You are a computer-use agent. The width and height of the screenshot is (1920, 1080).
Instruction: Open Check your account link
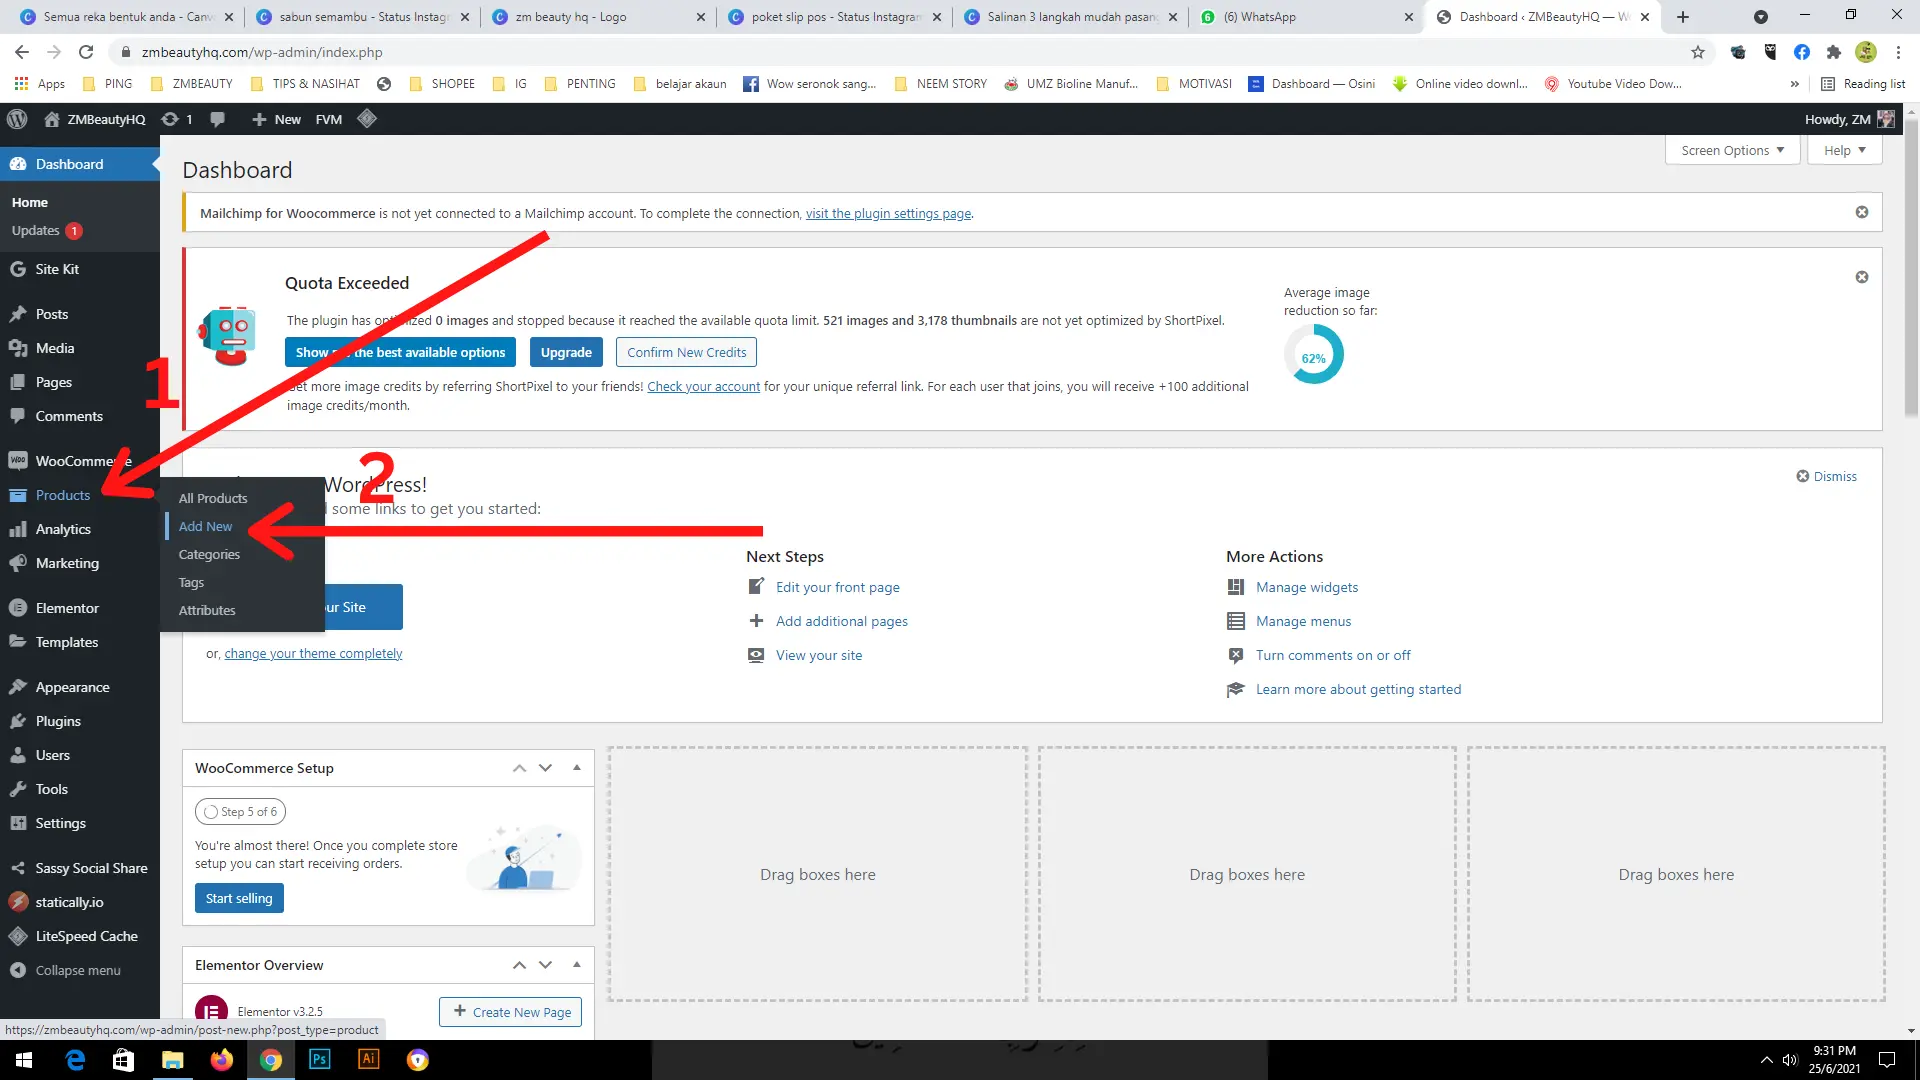tap(703, 386)
